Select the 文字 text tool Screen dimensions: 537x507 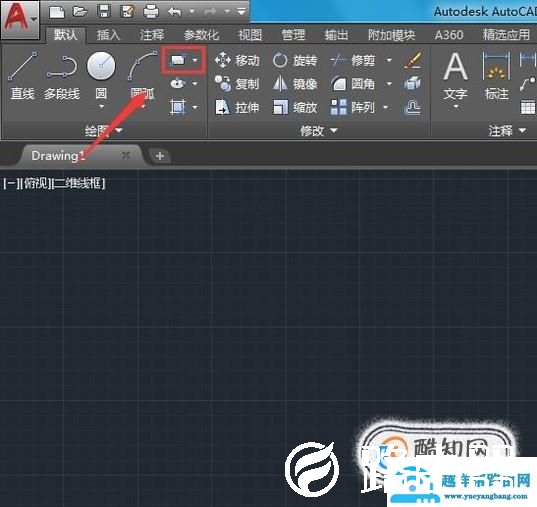(455, 76)
